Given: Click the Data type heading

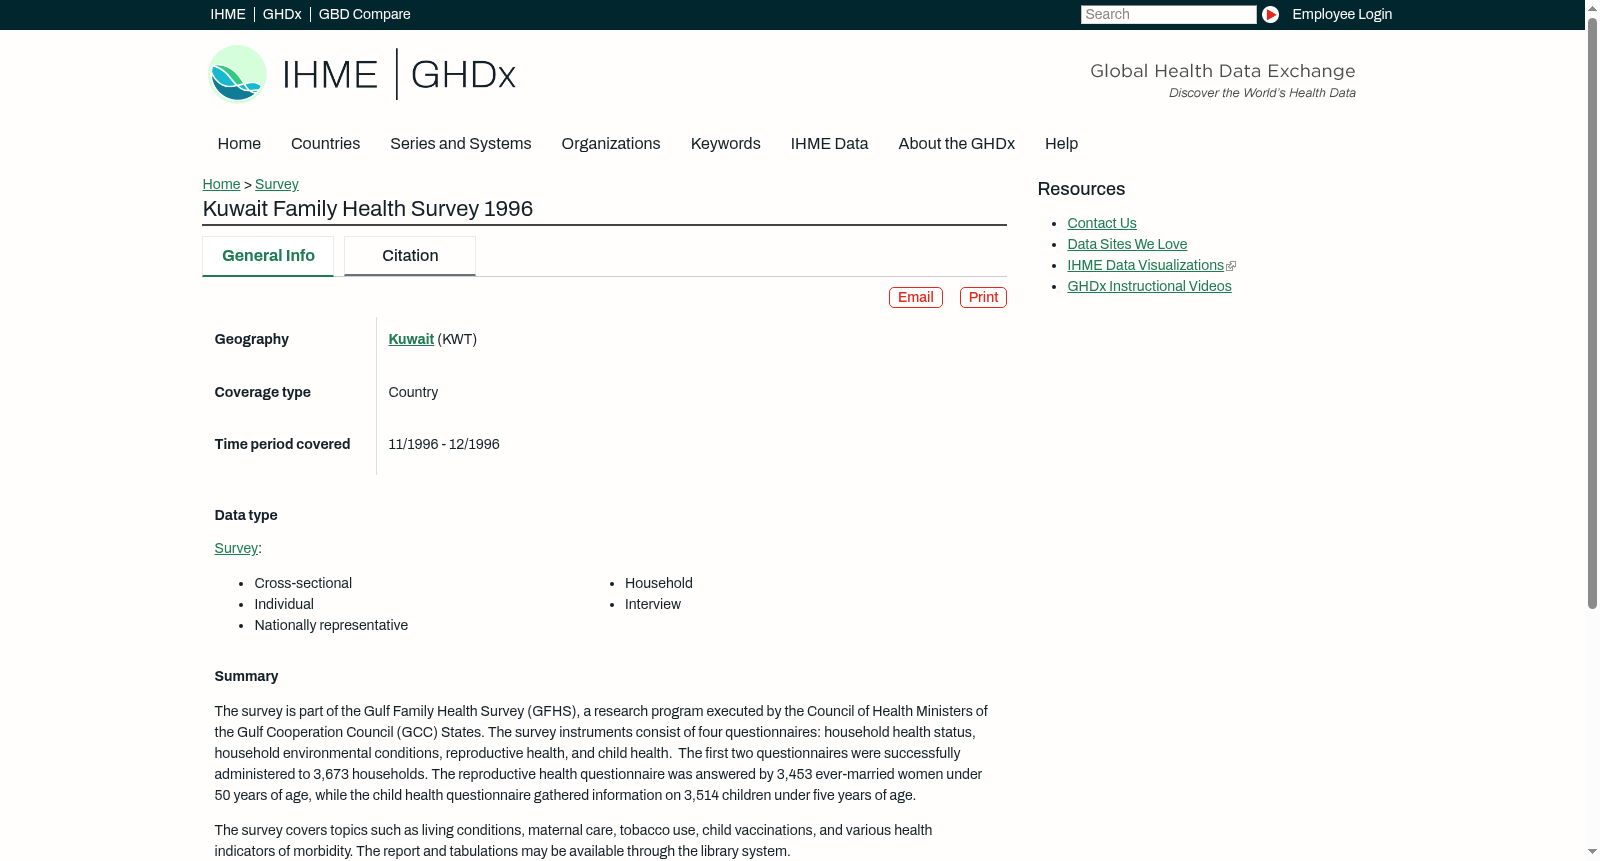Looking at the screenshot, I should [x=246, y=516].
